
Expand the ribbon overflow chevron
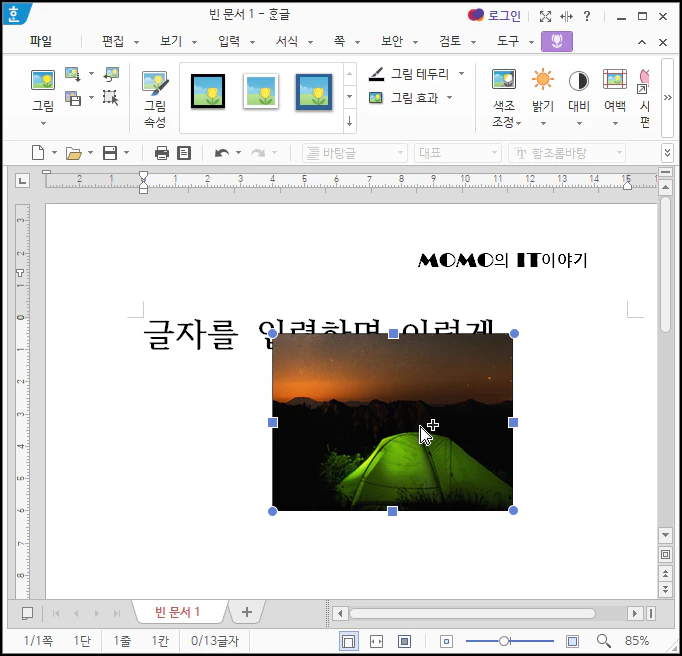point(668,97)
